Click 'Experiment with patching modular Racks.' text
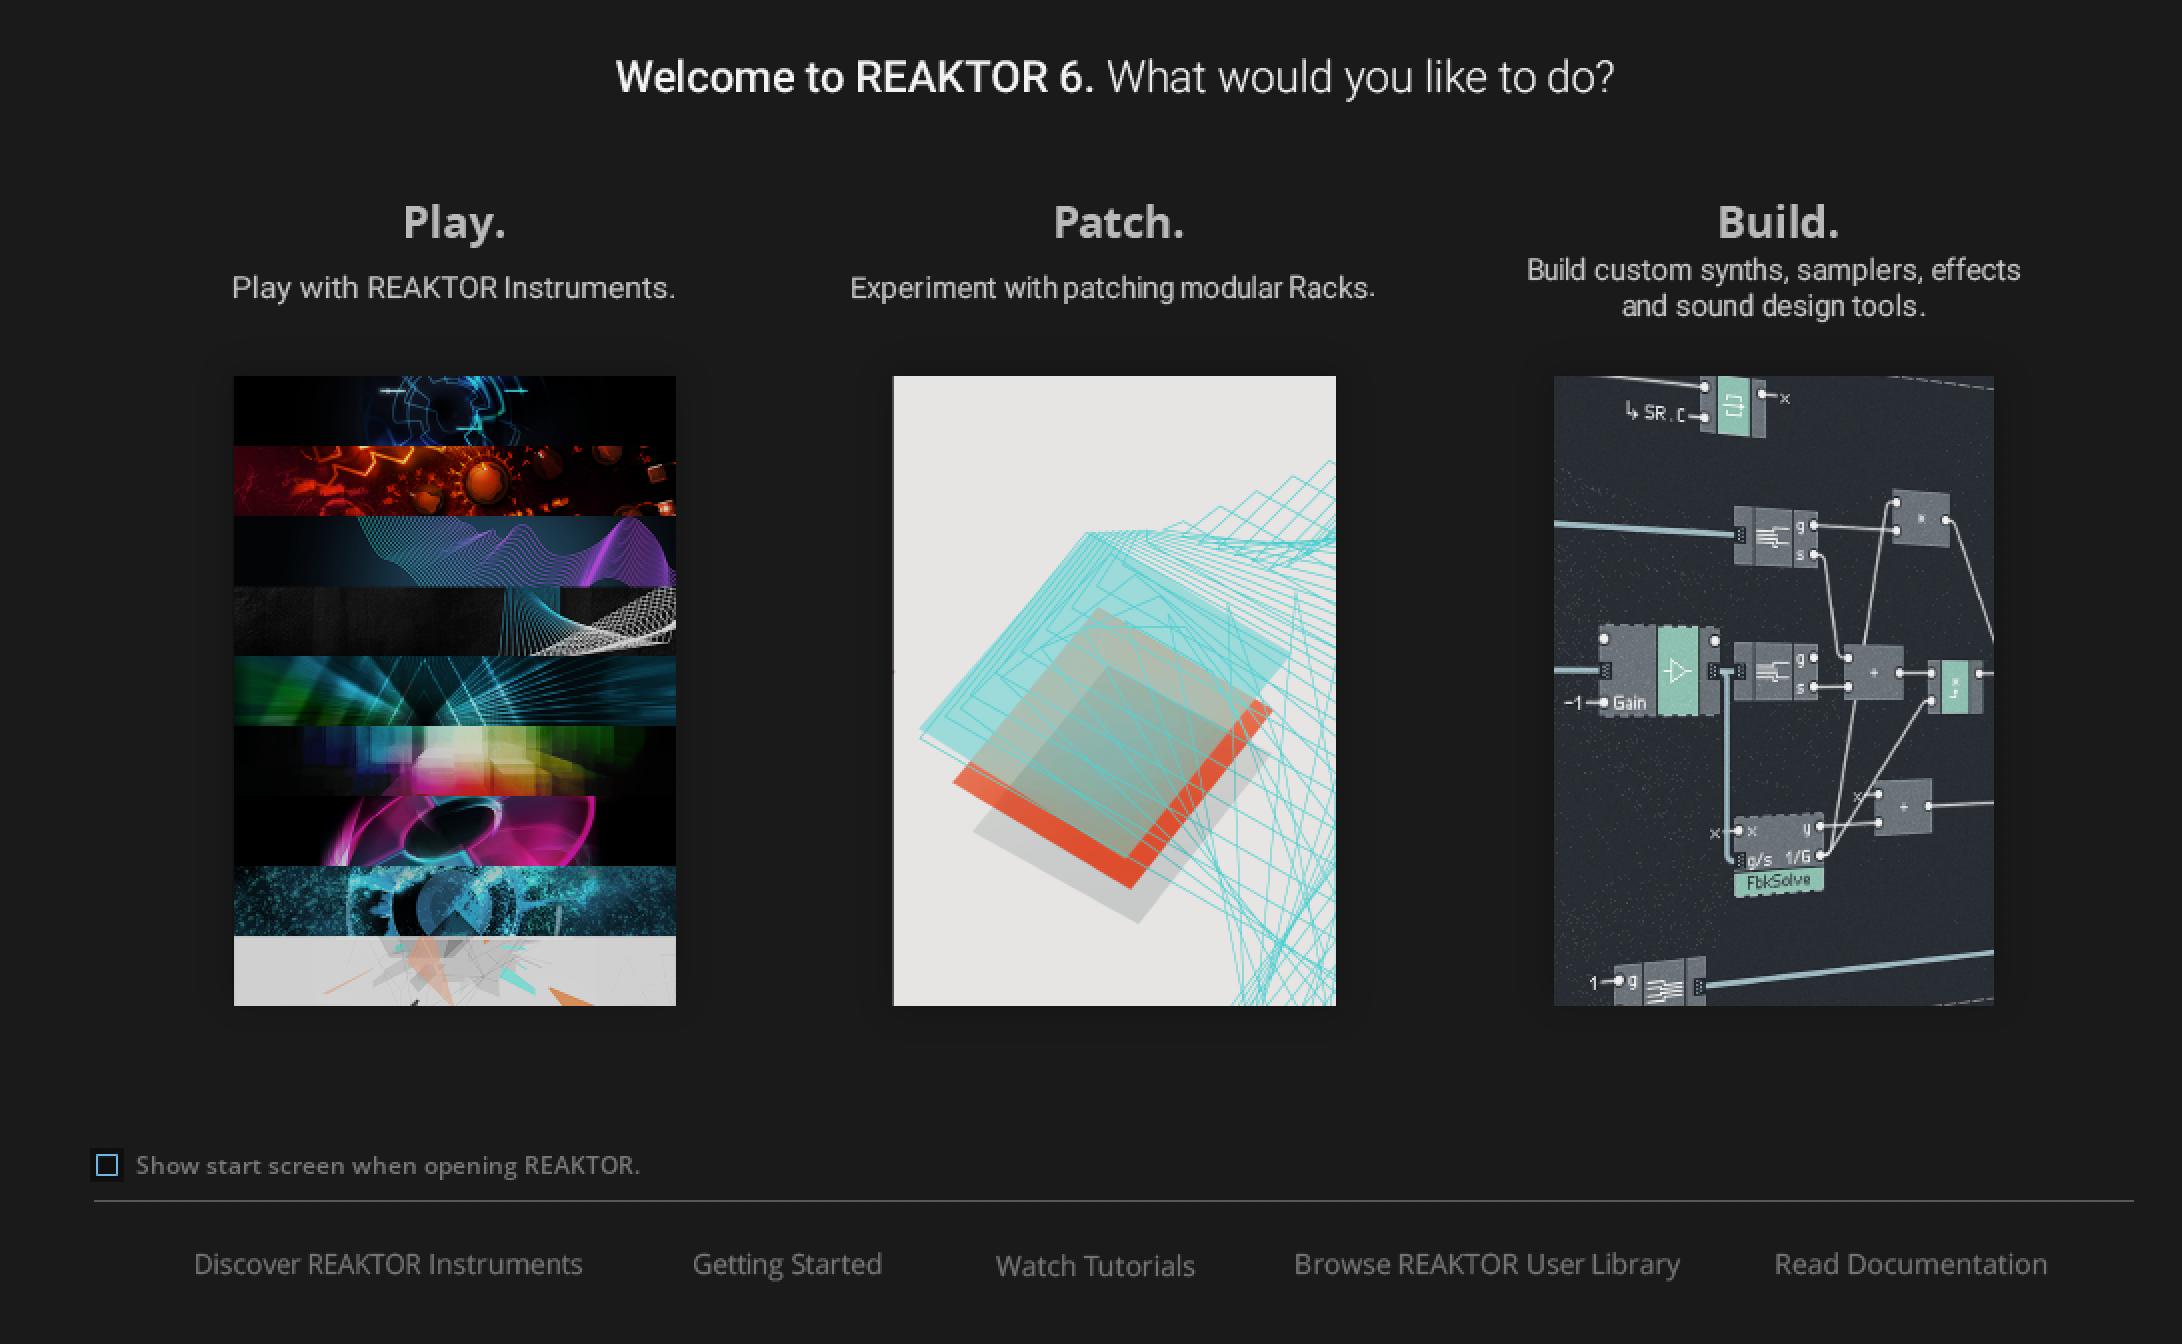Screen dimensions: 2182x1344 pos(1113,288)
